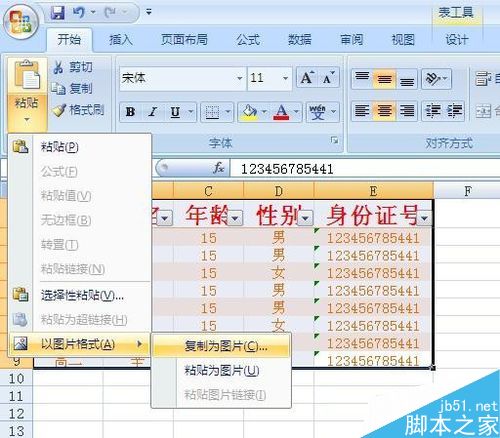The image size is (500, 438).
Task: Select the column E header
Action: coord(373,191)
